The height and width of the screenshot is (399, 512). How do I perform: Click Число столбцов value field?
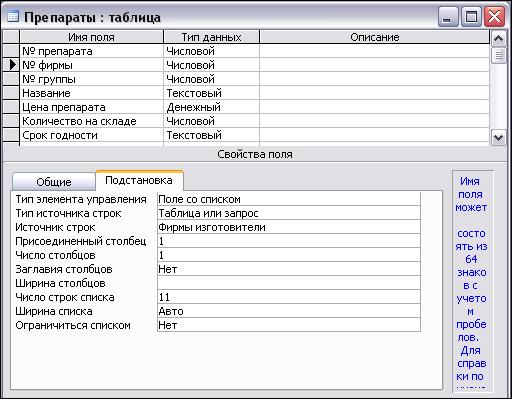click(x=289, y=255)
